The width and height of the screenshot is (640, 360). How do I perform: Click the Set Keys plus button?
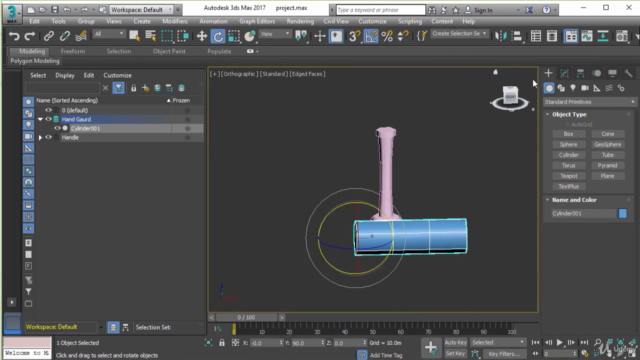pyautogui.click(x=431, y=348)
